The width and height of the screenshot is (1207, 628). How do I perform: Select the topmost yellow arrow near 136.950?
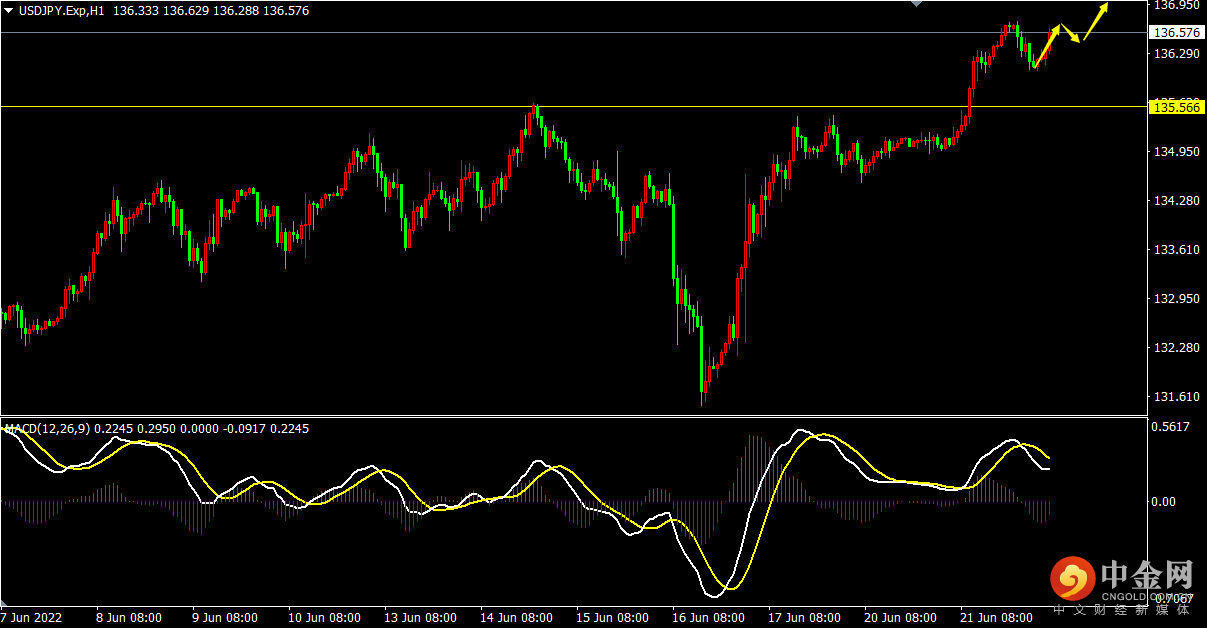click(1095, 21)
